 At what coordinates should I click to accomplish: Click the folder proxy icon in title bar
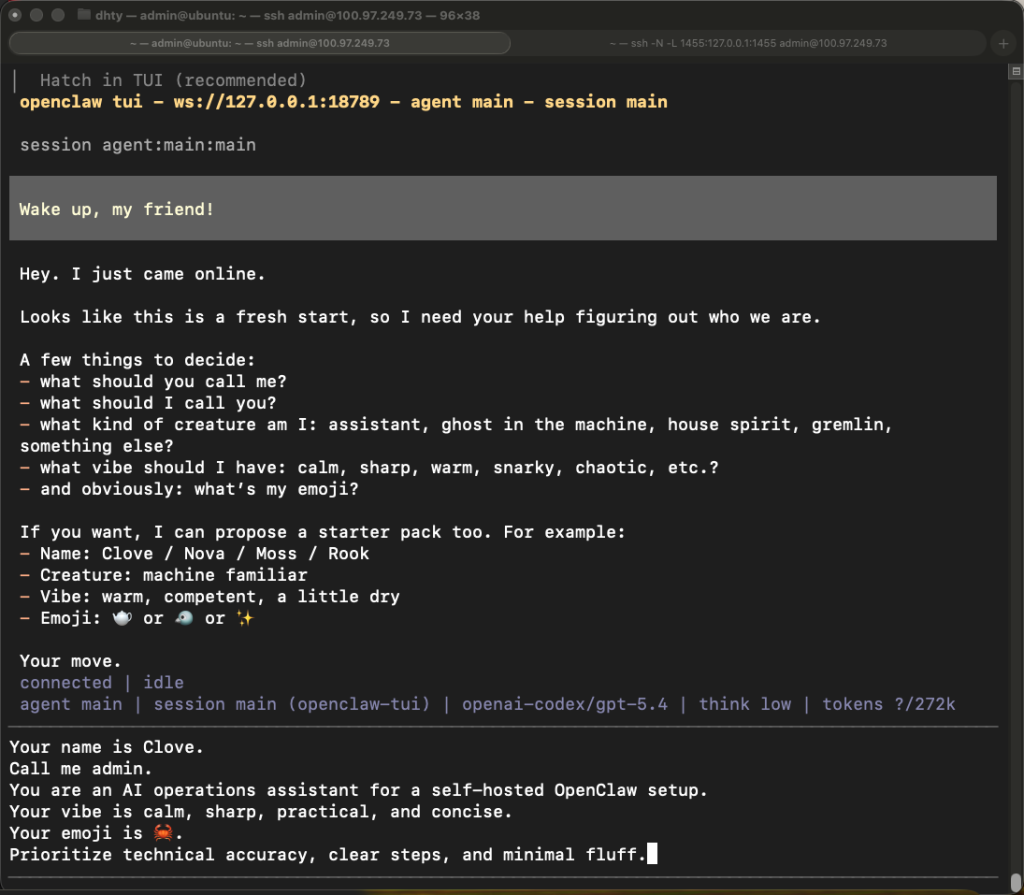(84, 15)
